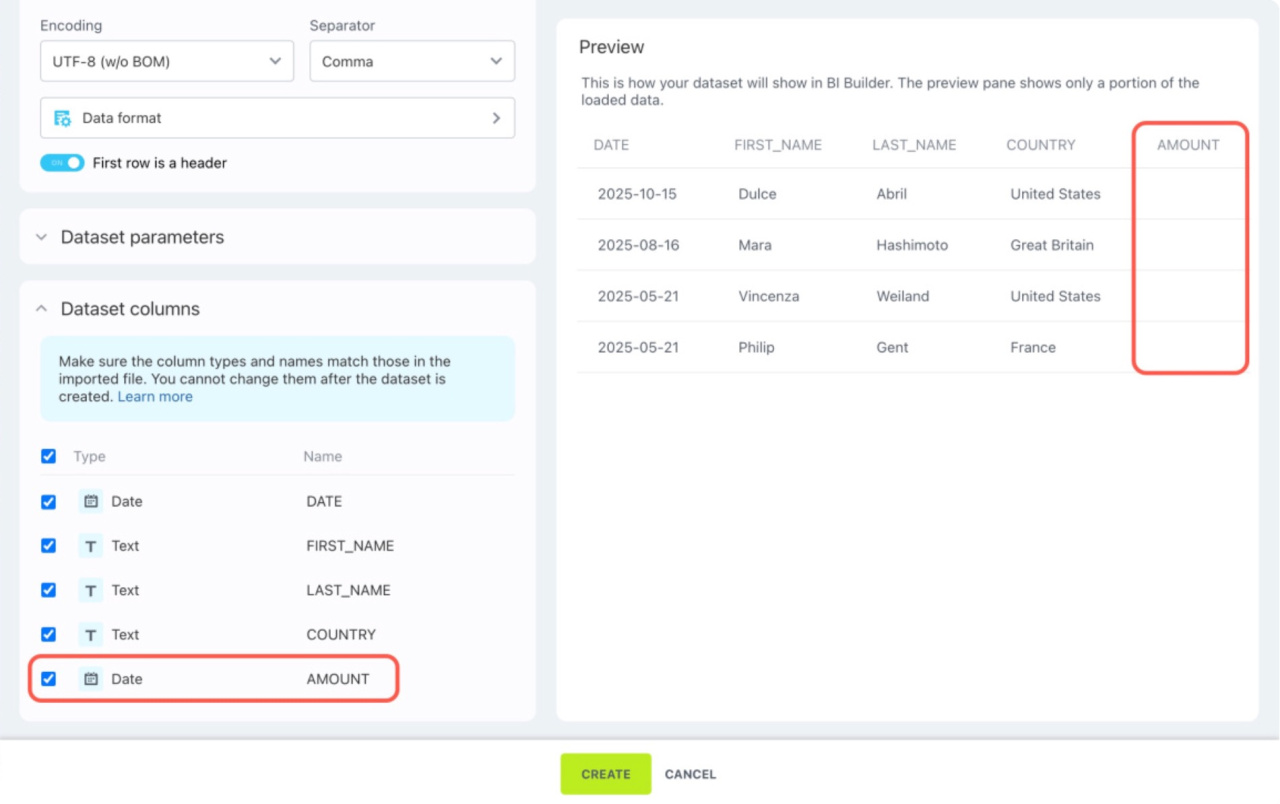Click the Text type icon for LAST_NAME
1280x804 pixels.
coord(91,591)
